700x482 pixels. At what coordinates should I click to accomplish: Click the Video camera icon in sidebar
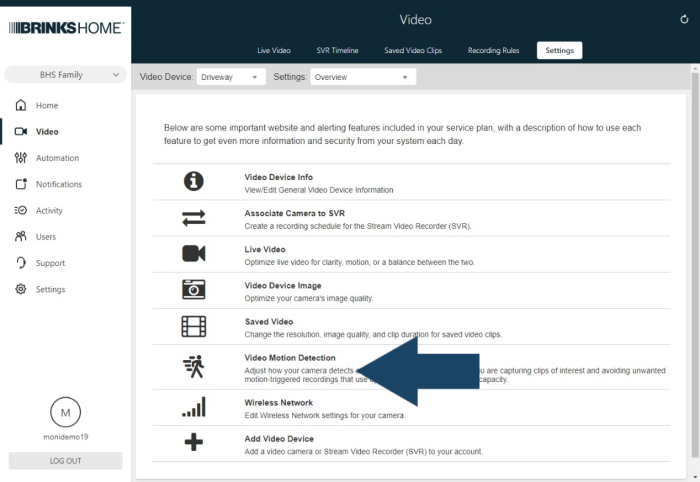pyautogui.click(x=21, y=132)
